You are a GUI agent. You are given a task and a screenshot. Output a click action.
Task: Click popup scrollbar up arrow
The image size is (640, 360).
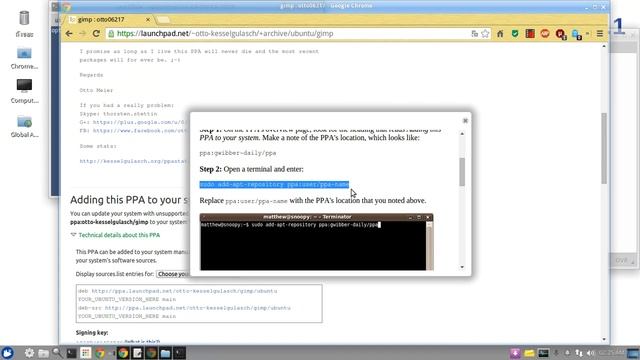point(462,134)
